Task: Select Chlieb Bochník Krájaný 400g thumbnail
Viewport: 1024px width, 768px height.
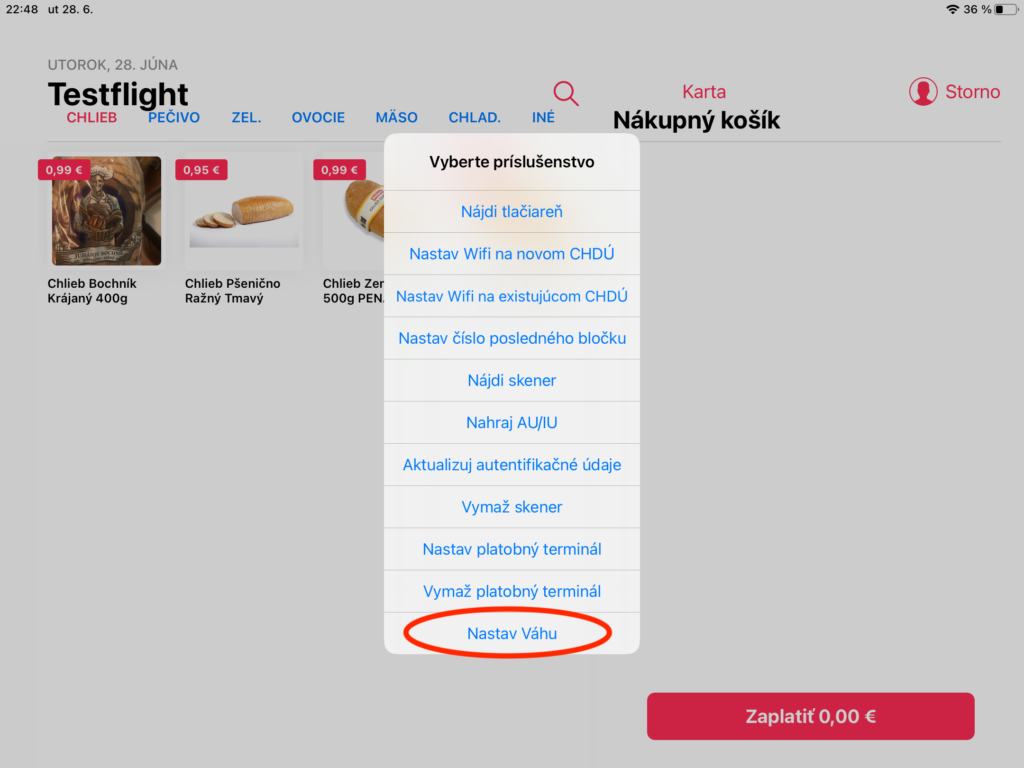Action: (106, 210)
